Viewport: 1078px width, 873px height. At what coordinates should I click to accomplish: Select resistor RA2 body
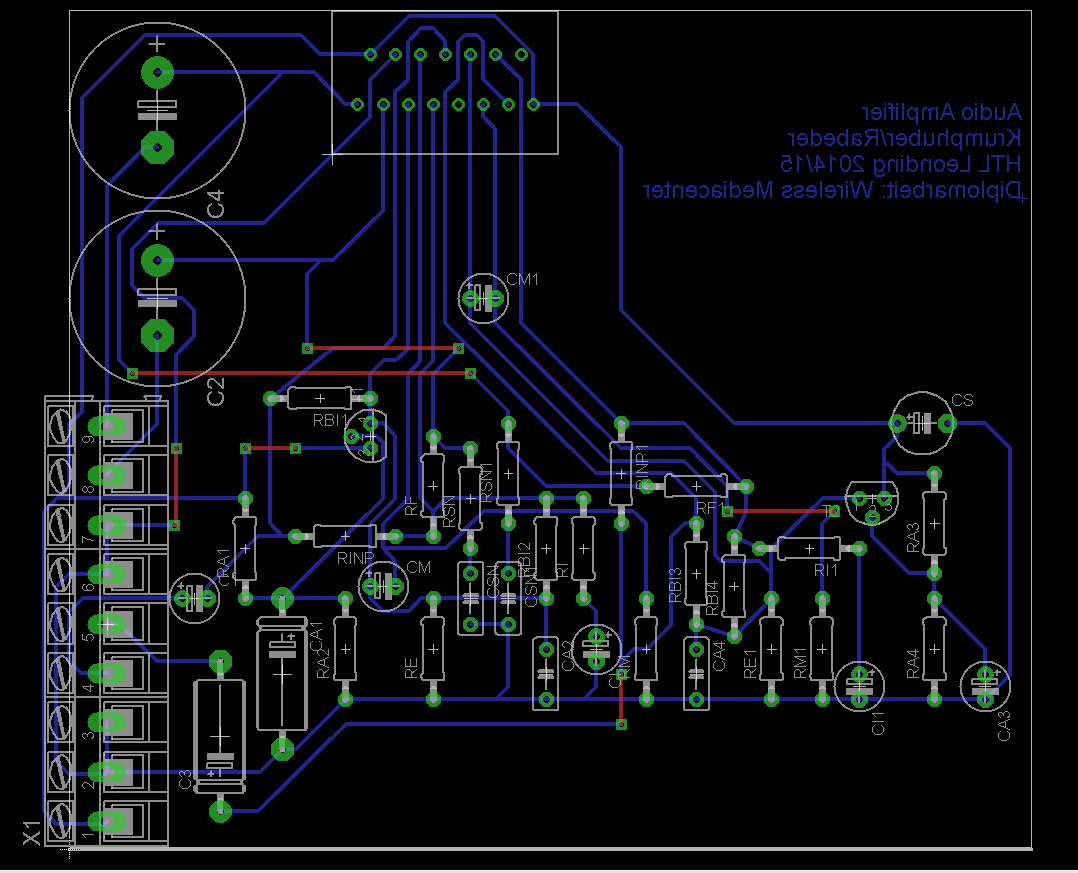point(345,649)
